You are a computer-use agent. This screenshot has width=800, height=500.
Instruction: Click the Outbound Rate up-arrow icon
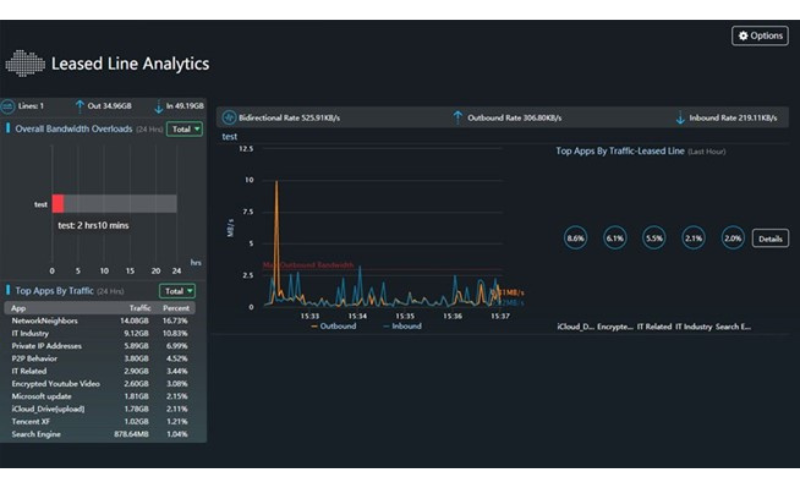pos(458,118)
